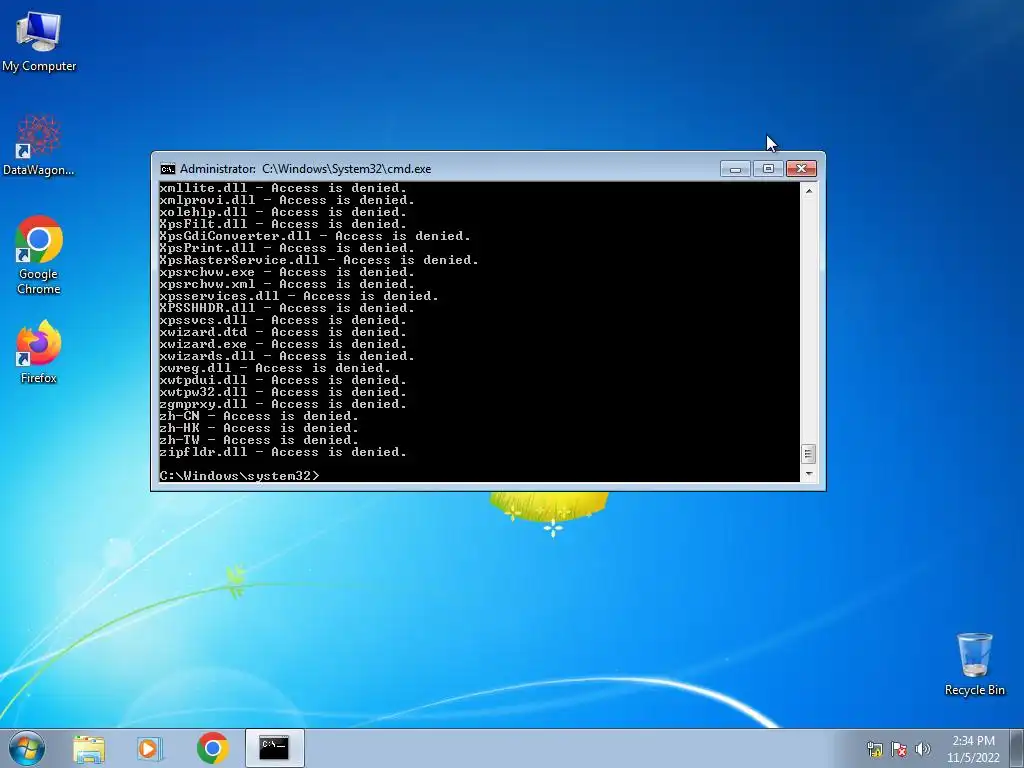
Task: Click the cmd window title bar icon
Action: click(x=168, y=169)
